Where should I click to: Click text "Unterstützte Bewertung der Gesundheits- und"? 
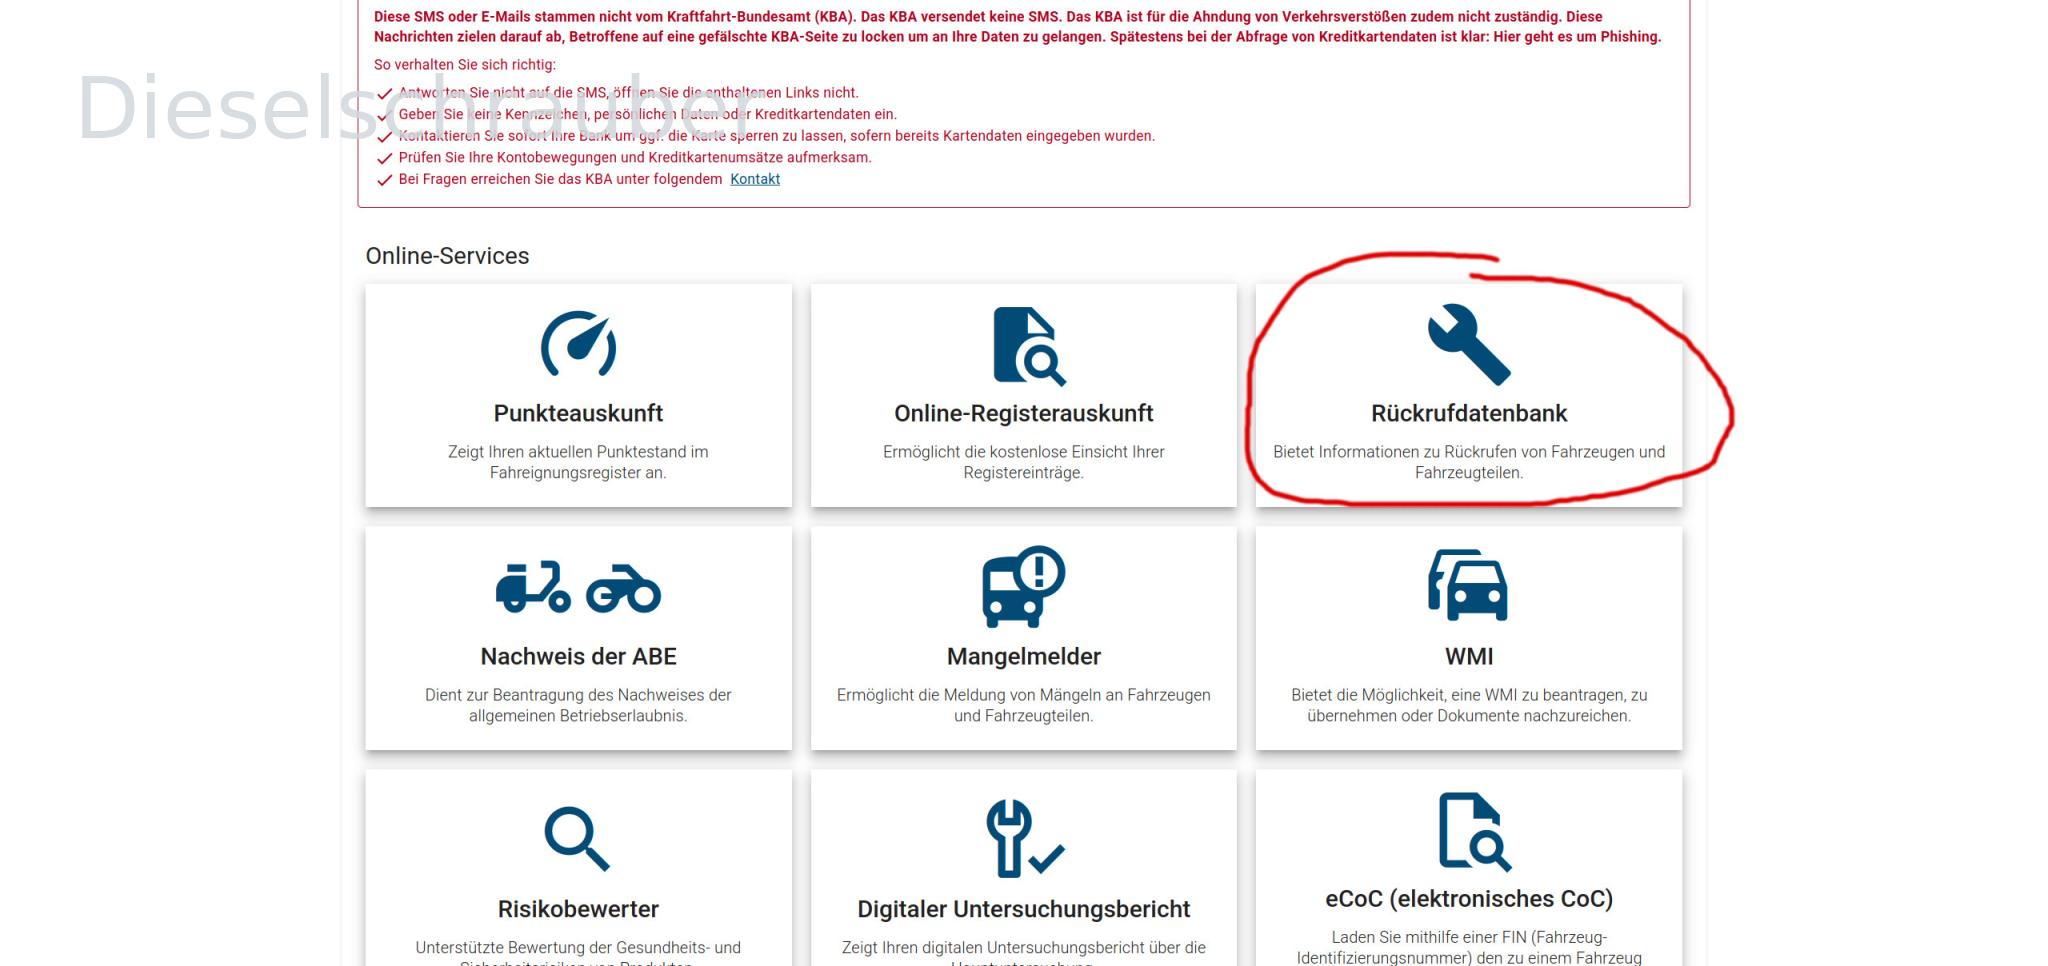point(578,947)
